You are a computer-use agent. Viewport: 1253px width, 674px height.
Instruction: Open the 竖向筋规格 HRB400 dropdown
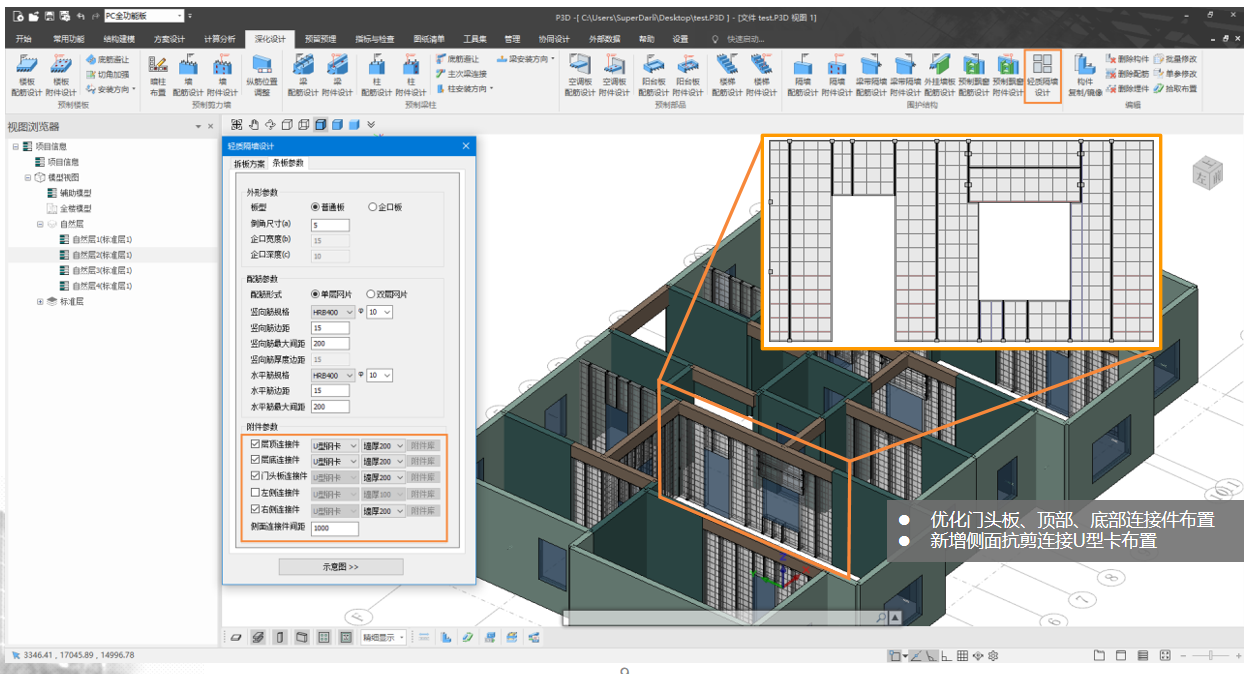coord(333,312)
